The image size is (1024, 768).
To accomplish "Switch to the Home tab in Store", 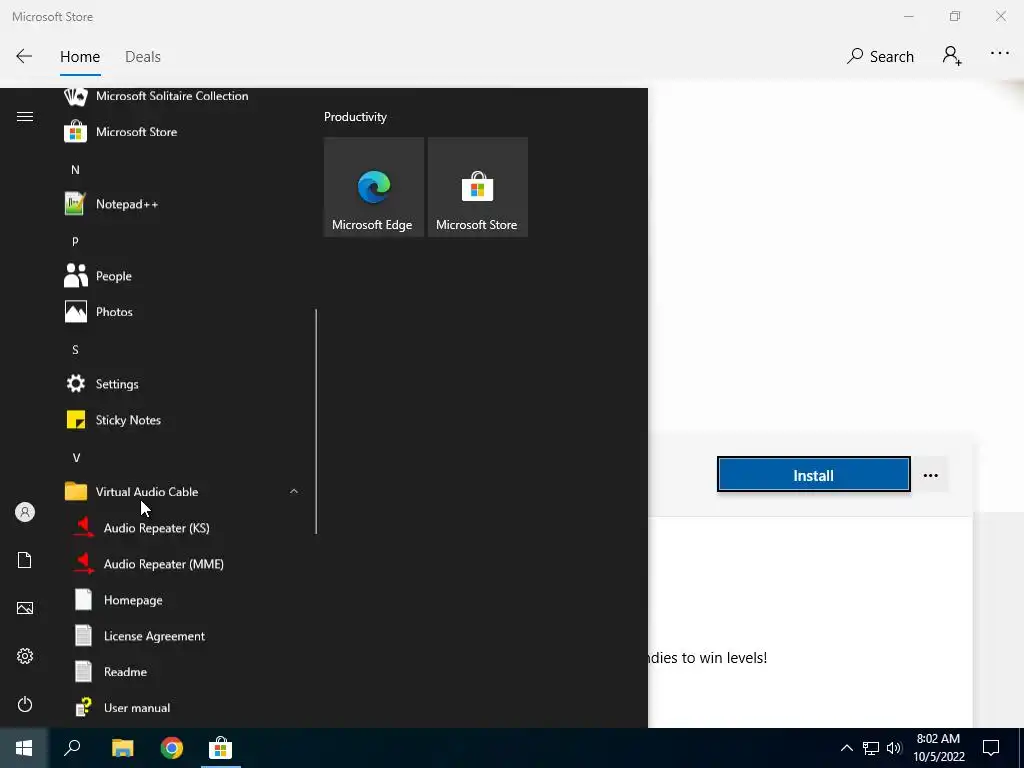I will [80, 57].
